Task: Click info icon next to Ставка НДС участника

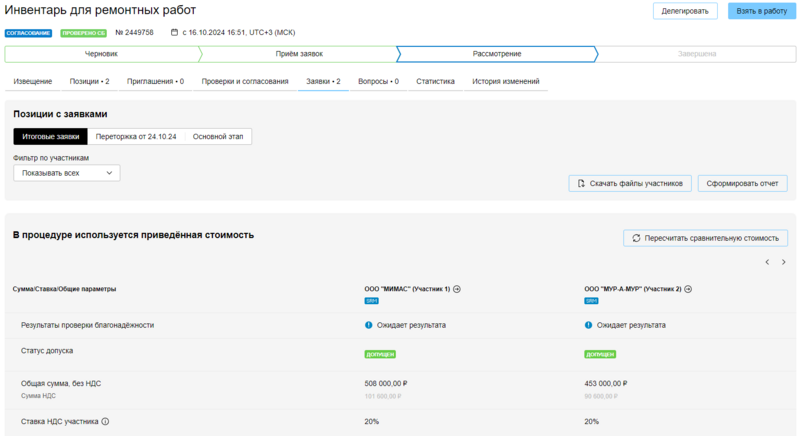Action: (105, 422)
